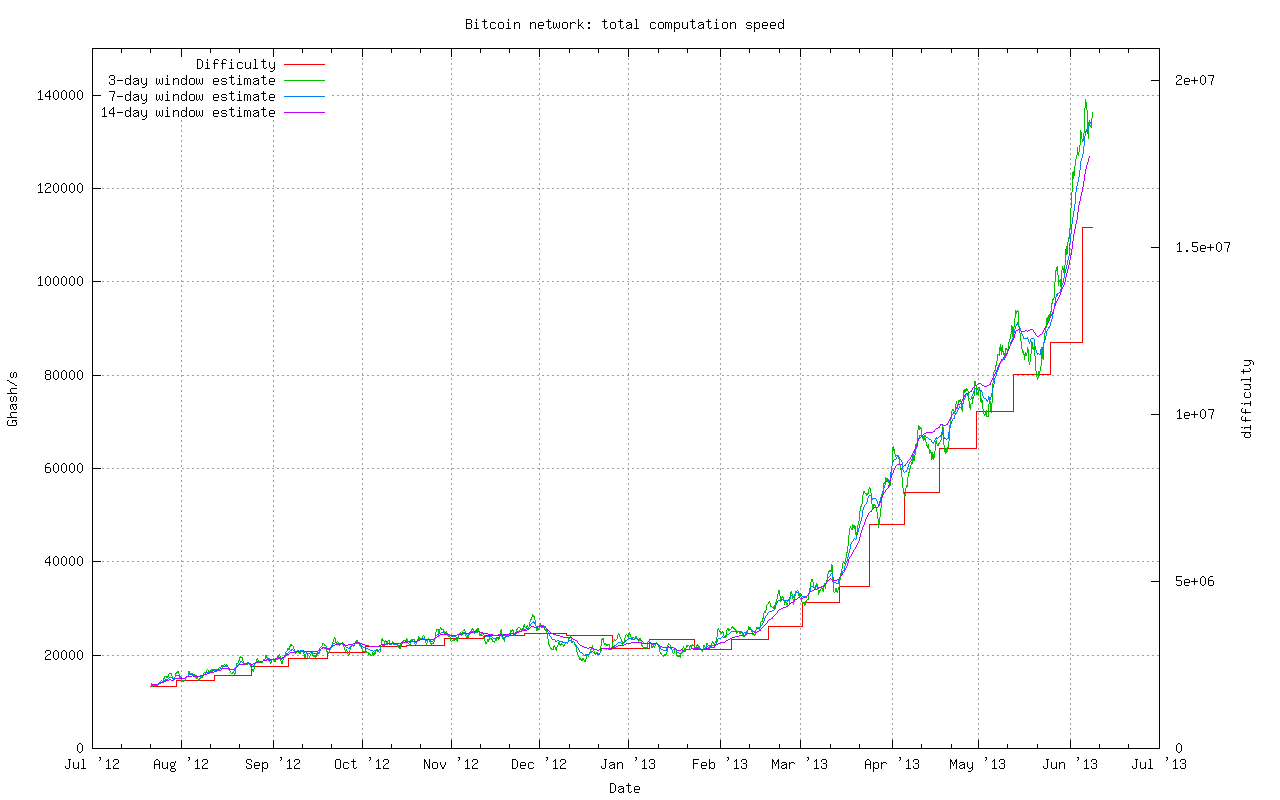1280x800 pixels.
Task: Click the purple 14-day legend line sample
Action: (x=305, y=113)
